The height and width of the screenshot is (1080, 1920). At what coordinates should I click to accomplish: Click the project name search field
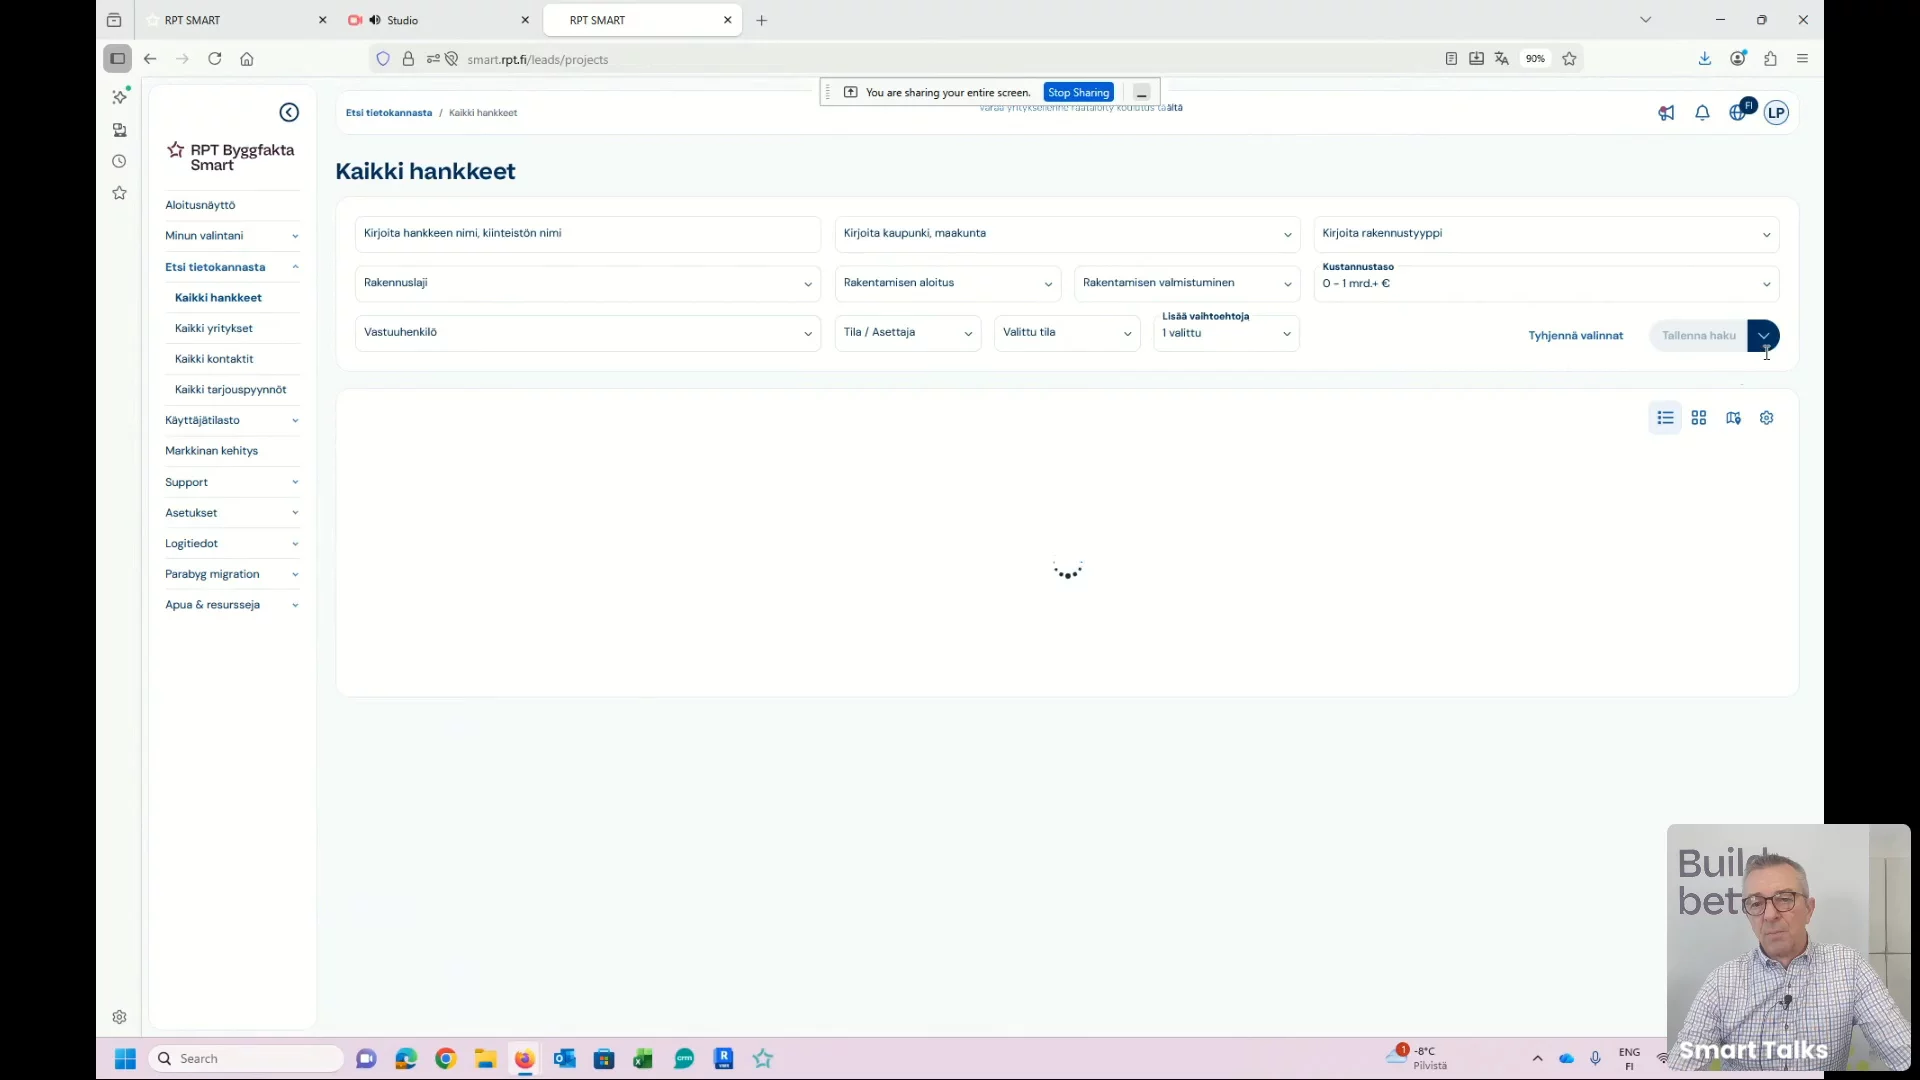click(587, 234)
